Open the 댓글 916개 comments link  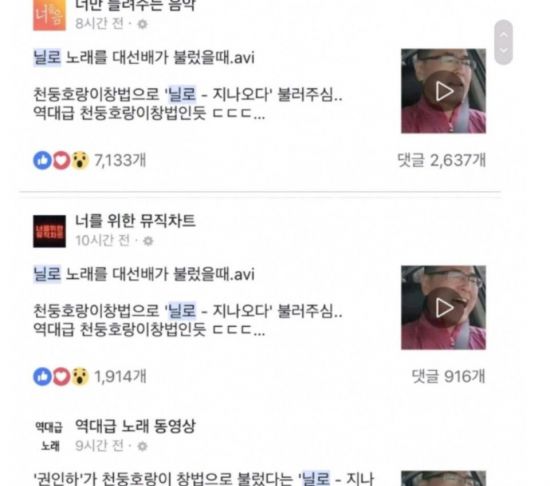[449, 377]
